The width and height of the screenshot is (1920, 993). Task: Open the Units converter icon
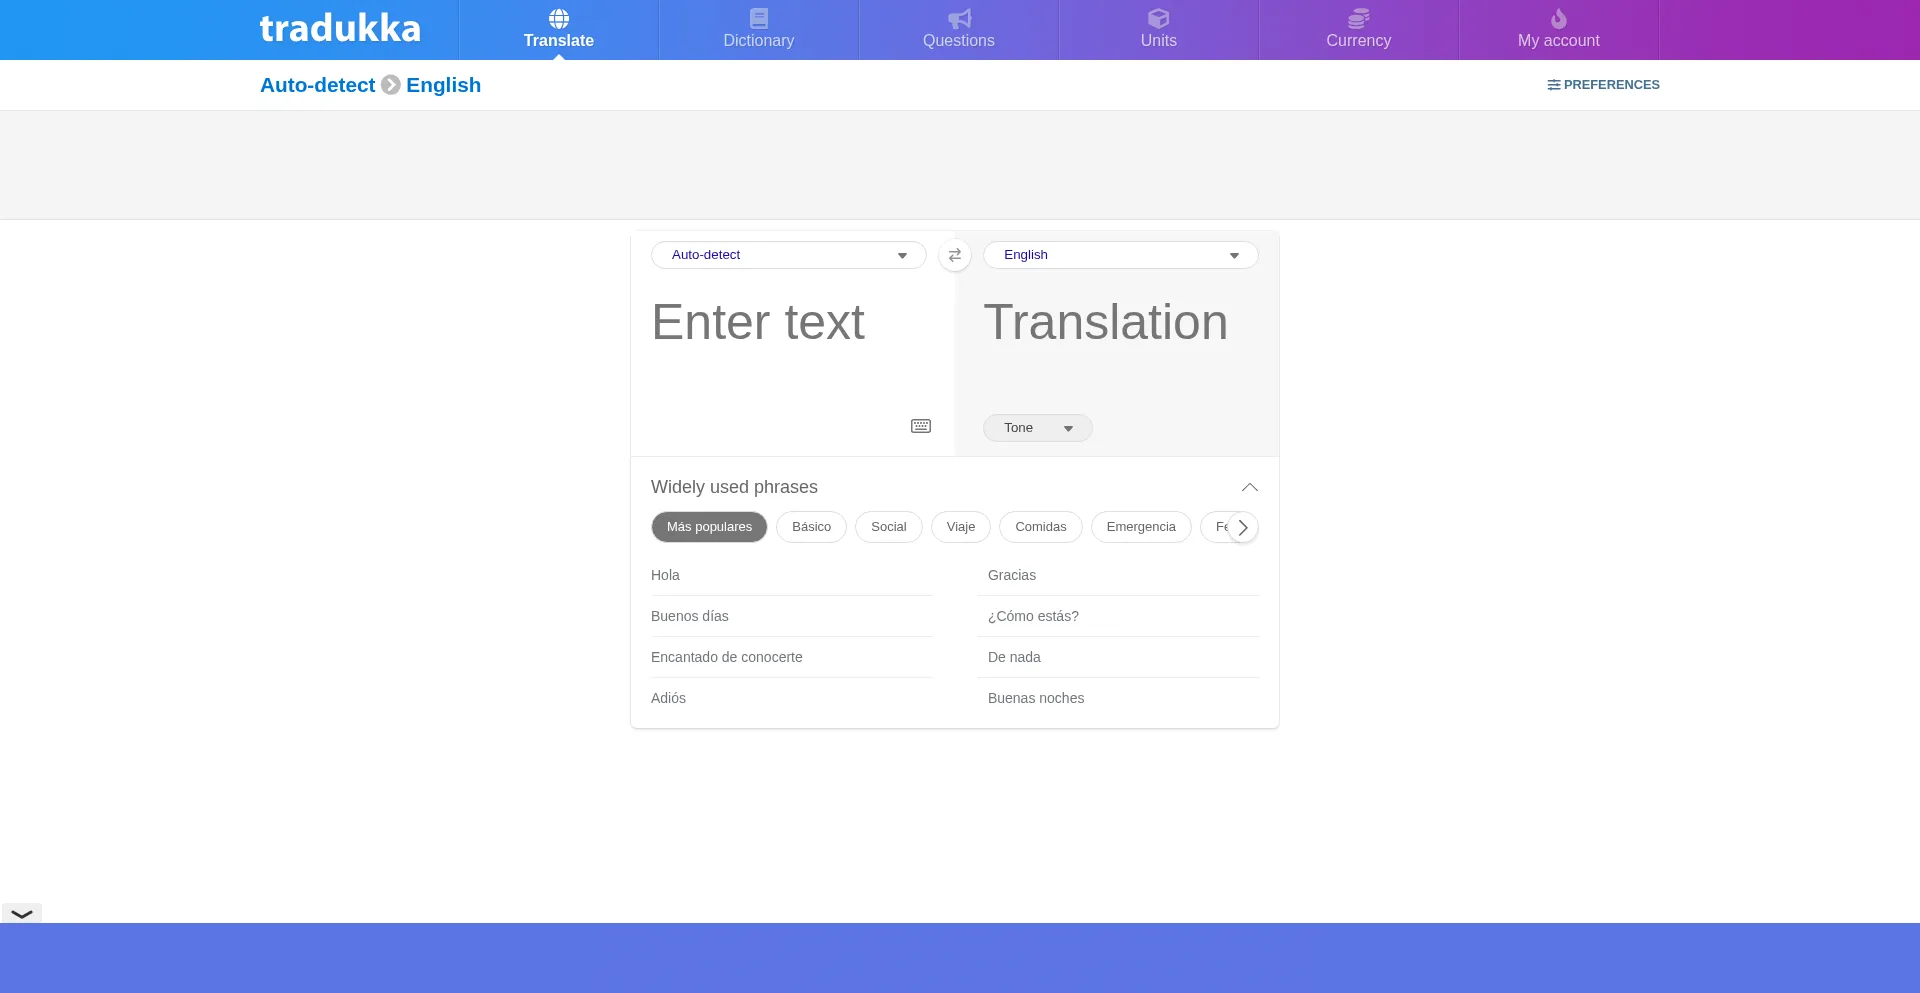tap(1158, 18)
